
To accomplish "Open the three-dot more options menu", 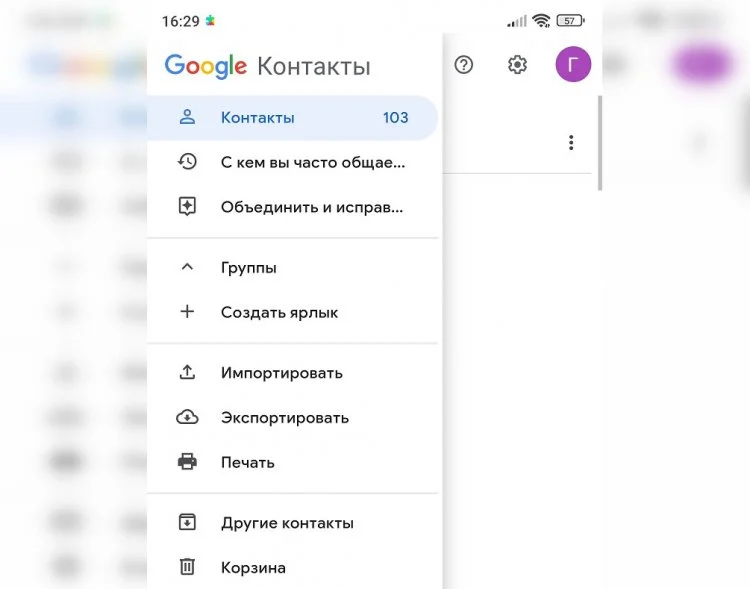I will click(x=571, y=143).
